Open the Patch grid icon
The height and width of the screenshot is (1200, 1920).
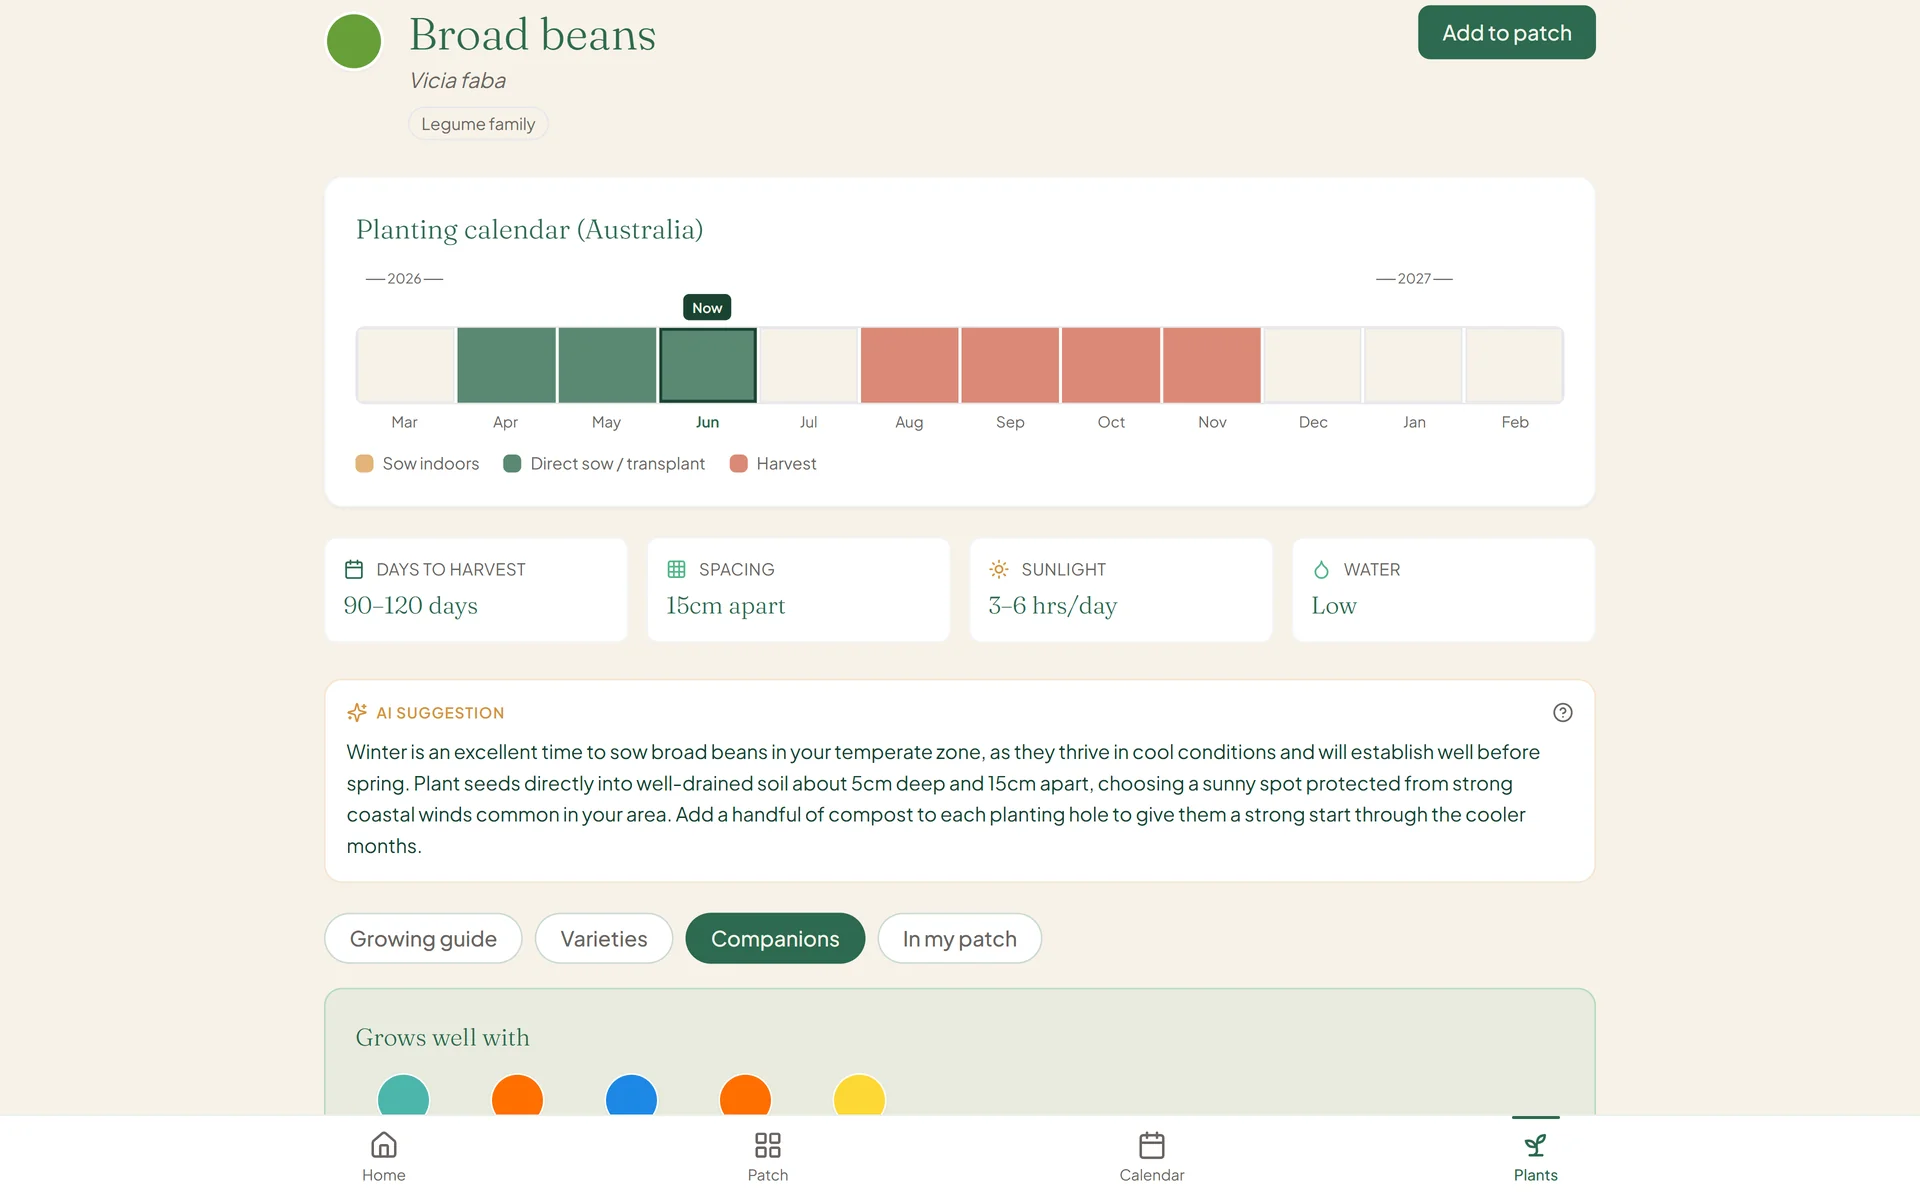click(768, 1144)
